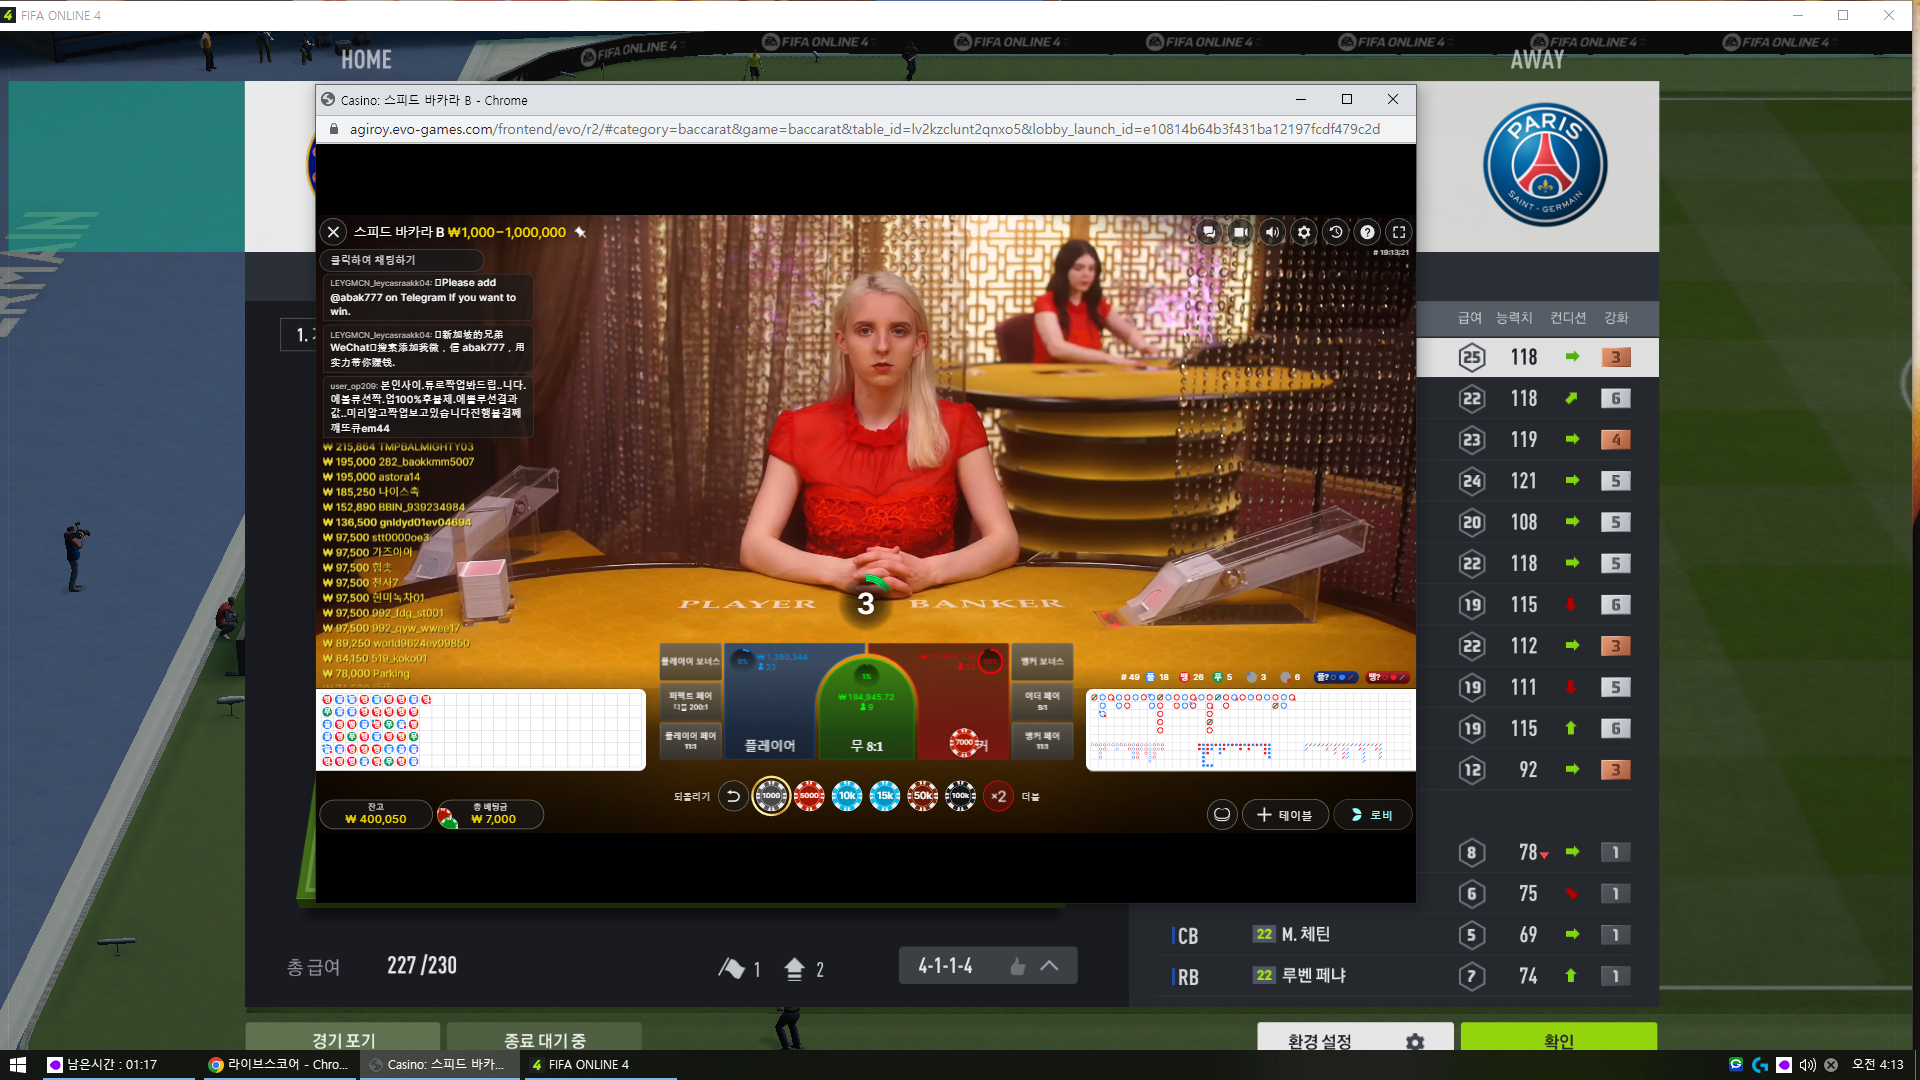The image size is (1920, 1080).
Task: Click the 1 strengthen badge in RB row
Action: [x=1615, y=976]
